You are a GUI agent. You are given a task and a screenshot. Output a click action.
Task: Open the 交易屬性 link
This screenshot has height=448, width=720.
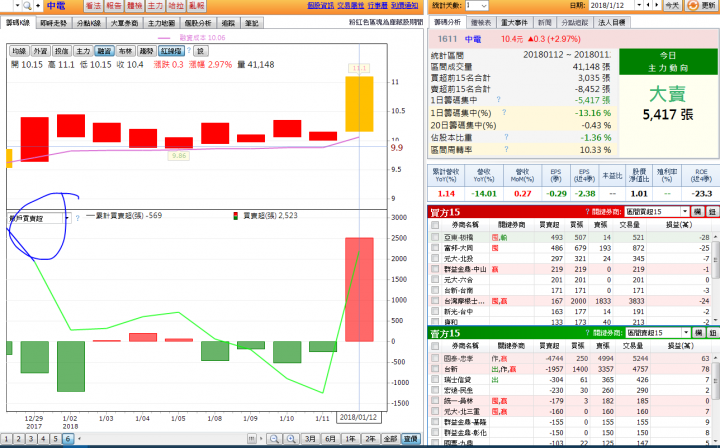350,6
